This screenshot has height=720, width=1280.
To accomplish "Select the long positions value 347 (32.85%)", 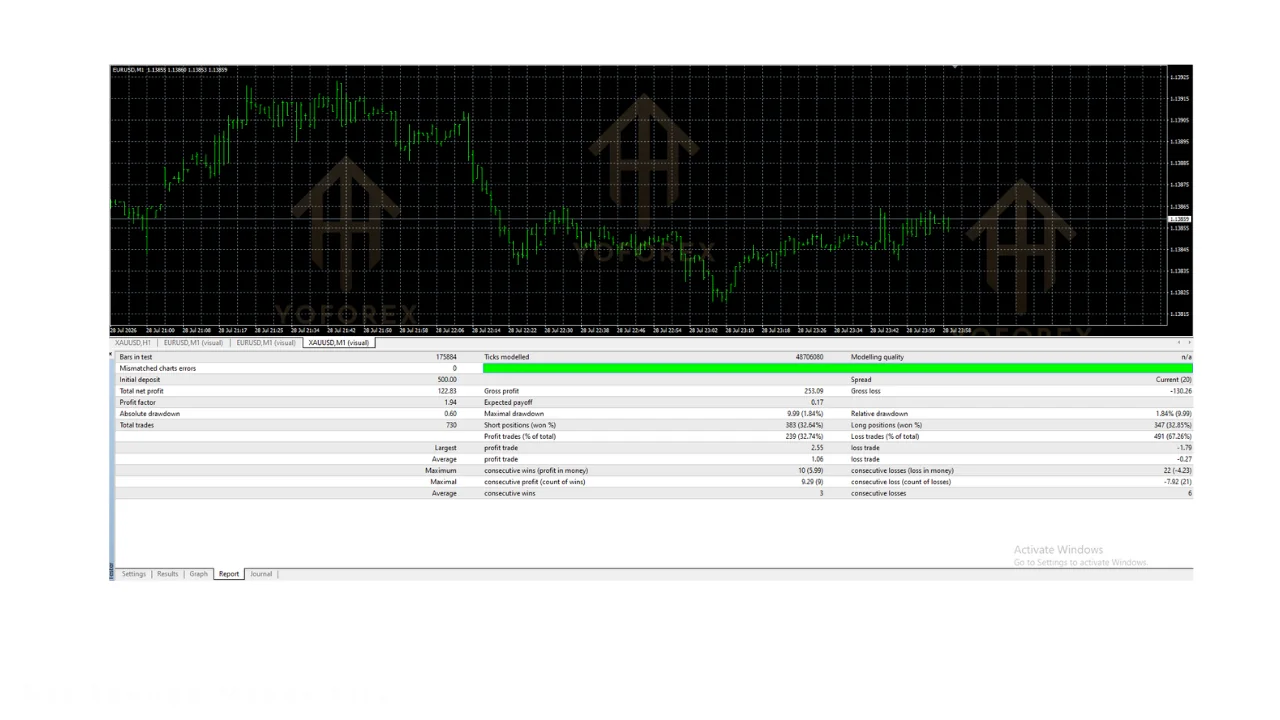I will tap(1172, 425).
